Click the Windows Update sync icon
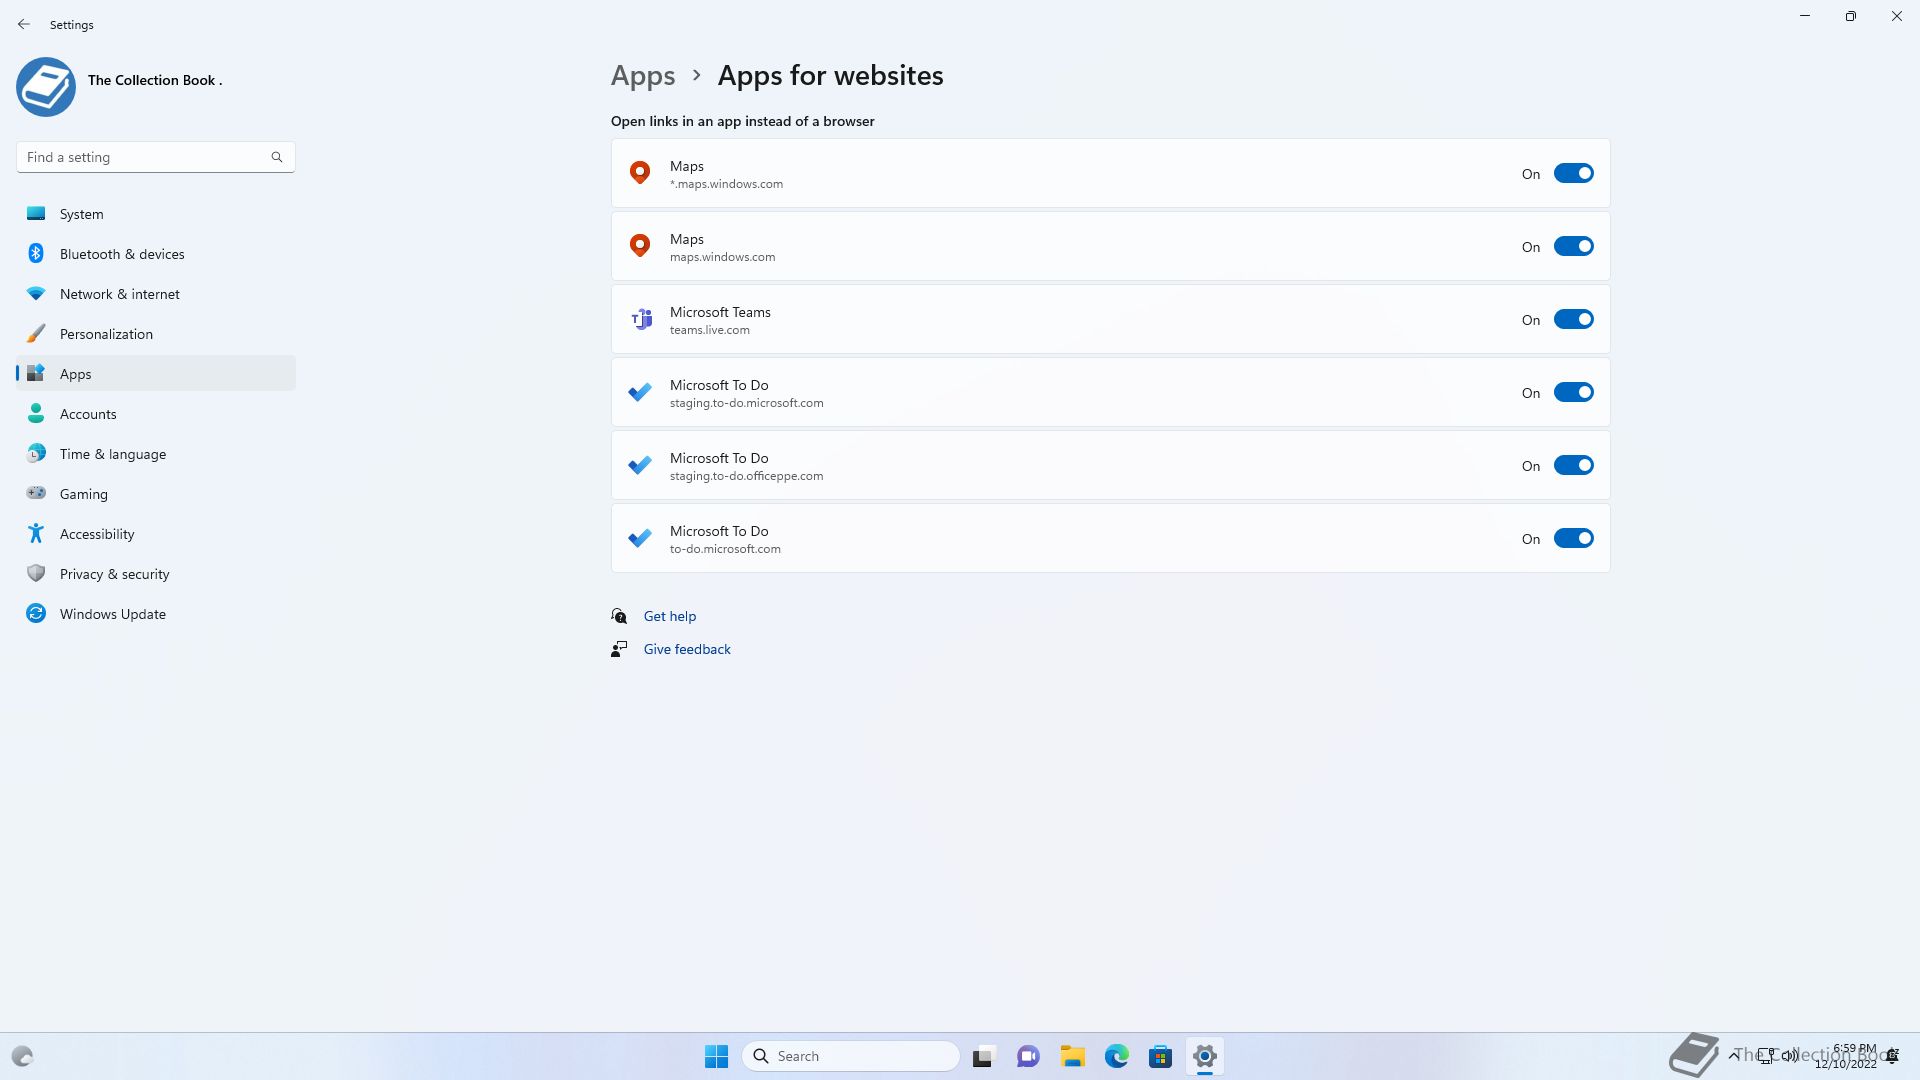This screenshot has height=1080, width=1920. tap(36, 613)
